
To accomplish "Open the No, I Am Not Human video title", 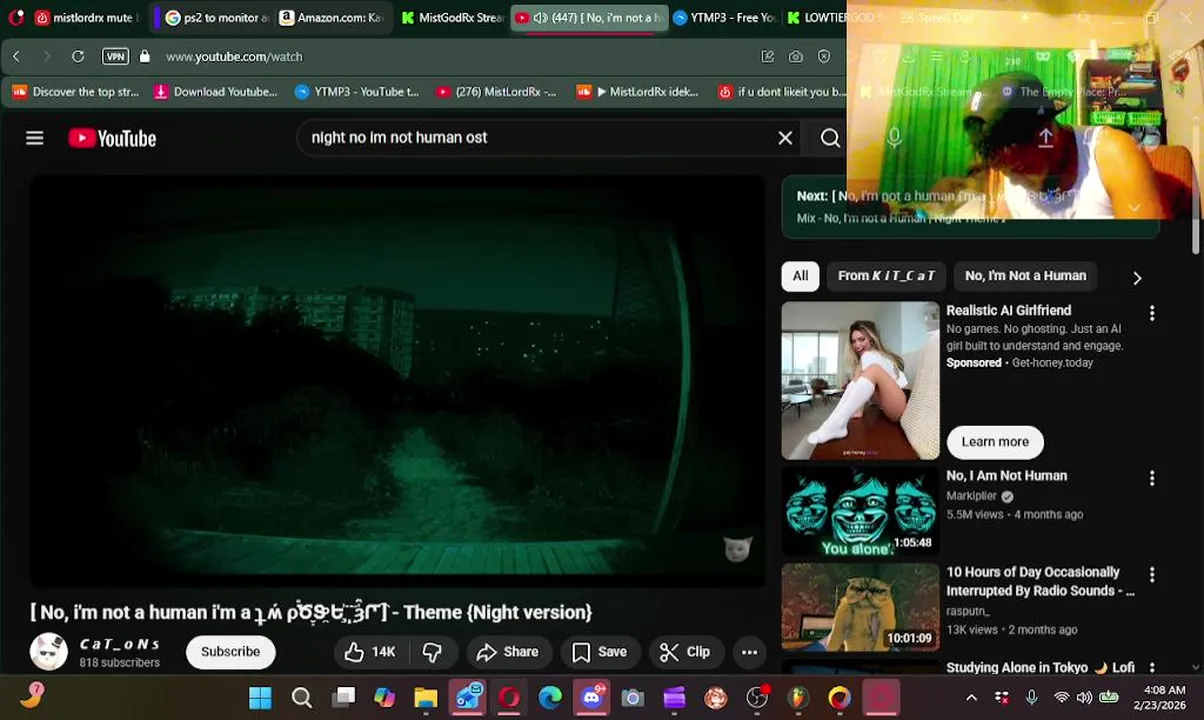I will point(1006,476).
